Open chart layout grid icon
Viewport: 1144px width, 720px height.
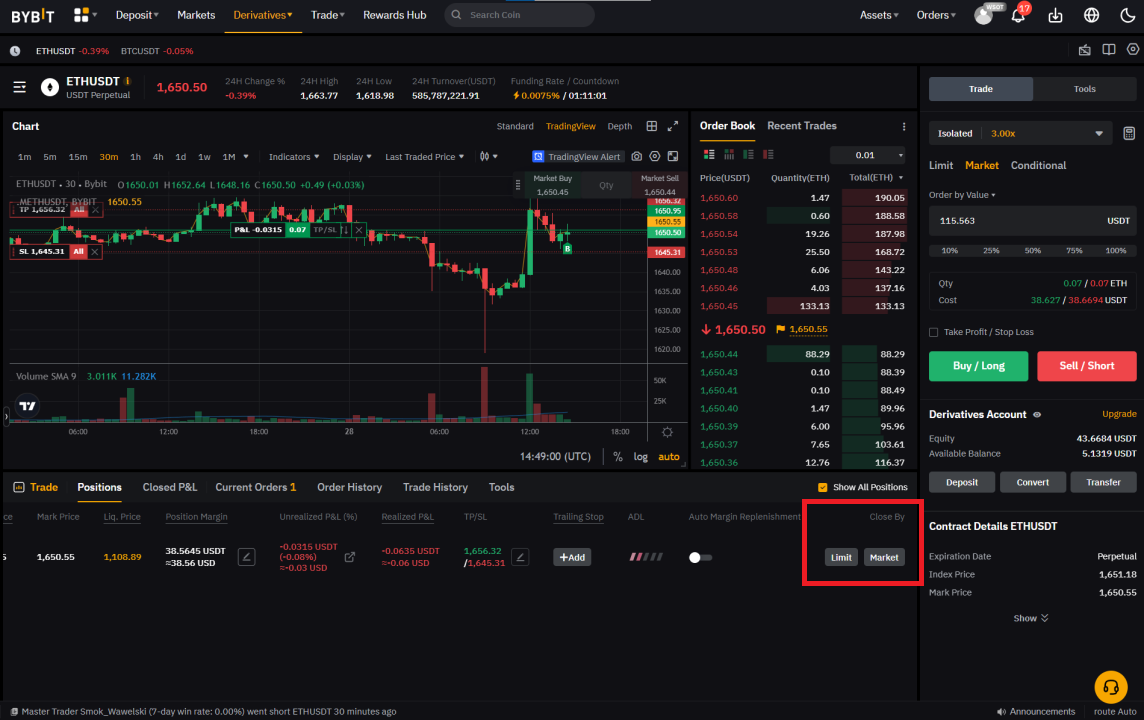pos(652,126)
